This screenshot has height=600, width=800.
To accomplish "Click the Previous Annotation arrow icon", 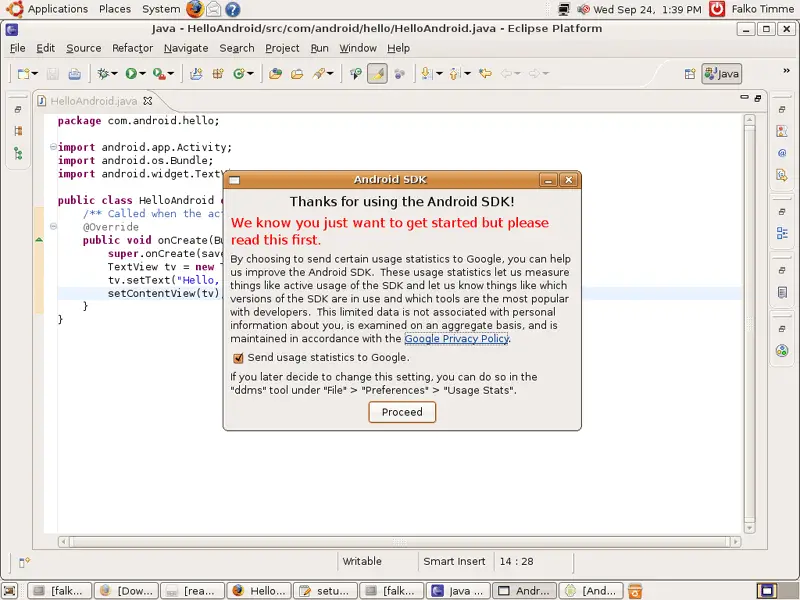I will [x=455, y=74].
